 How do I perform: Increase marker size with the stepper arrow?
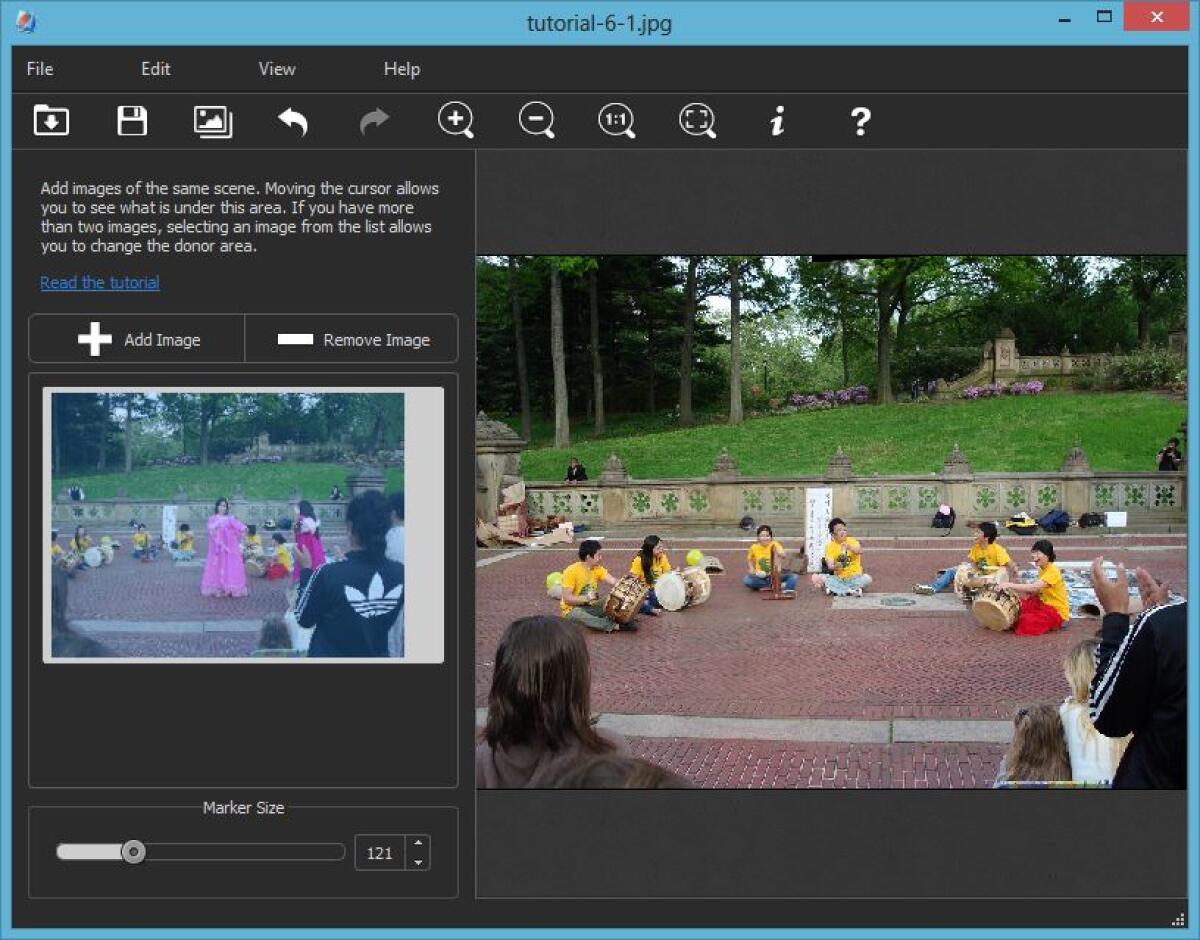coord(418,845)
